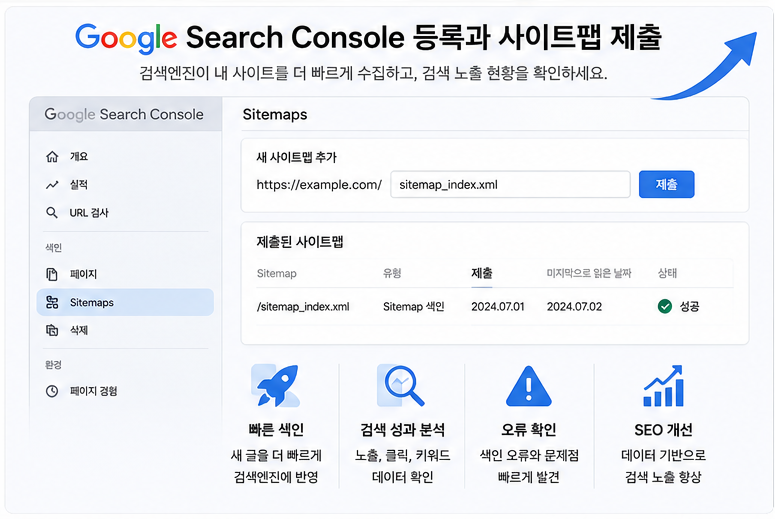Click the 검색 성과 분석 feature title
Viewport: 775px width, 519px height.
(x=402, y=430)
